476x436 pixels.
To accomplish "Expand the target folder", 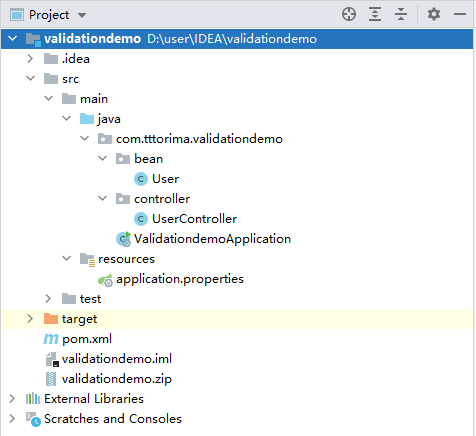I will click(x=30, y=319).
